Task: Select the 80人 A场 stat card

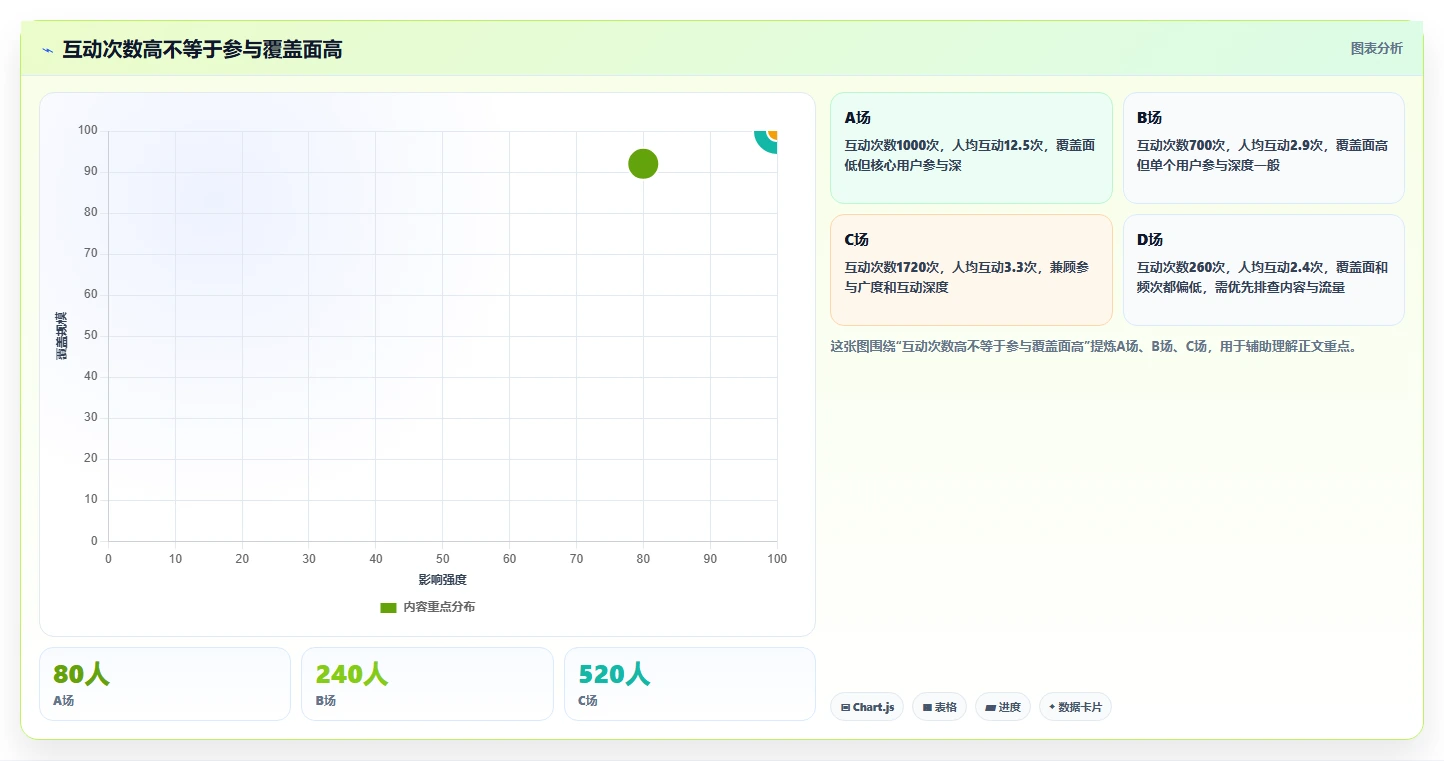Action: pos(165,684)
